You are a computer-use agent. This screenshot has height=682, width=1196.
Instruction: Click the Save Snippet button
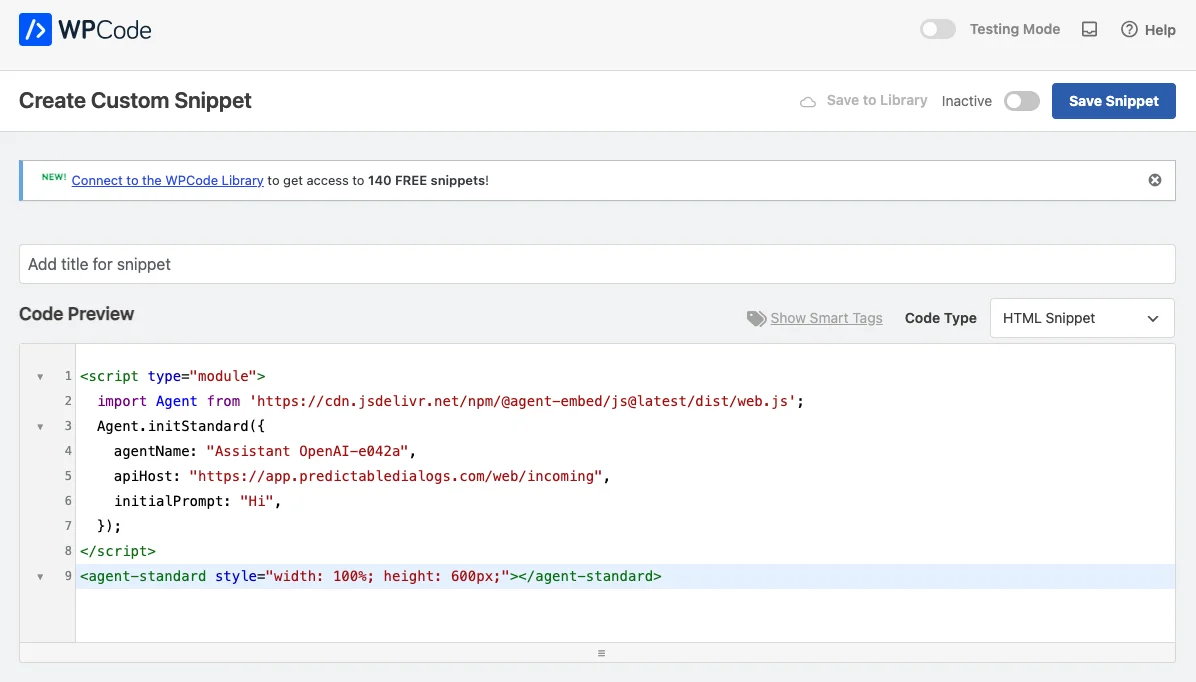click(1114, 101)
